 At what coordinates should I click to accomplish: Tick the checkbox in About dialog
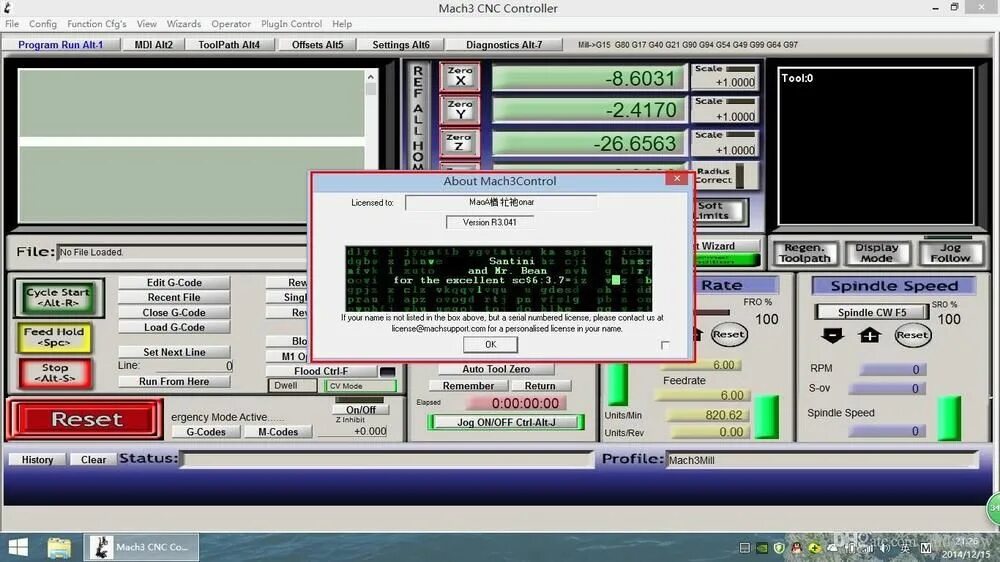pos(665,345)
